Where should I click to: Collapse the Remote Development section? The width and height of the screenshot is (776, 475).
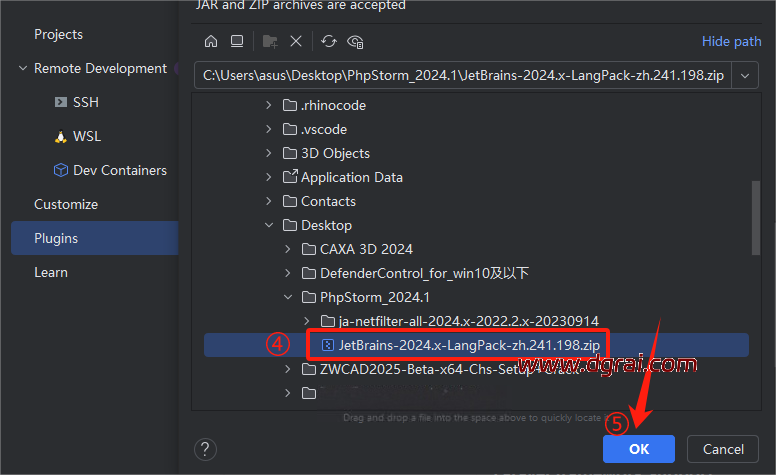22,68
